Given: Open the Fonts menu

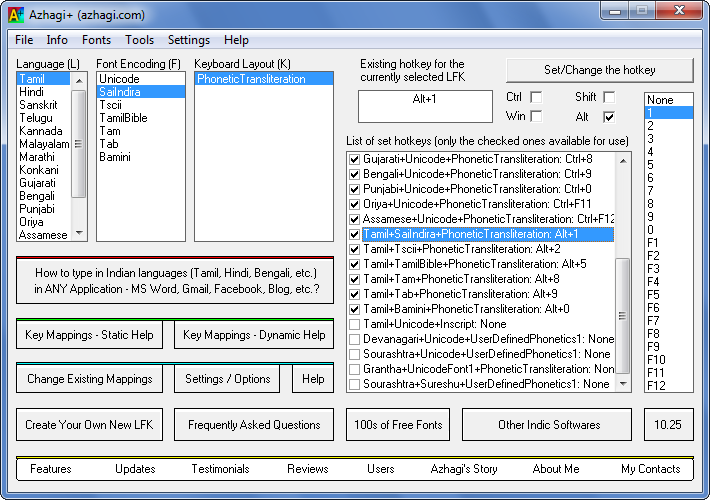Looking at the screenshot, I should pyautogui.click(x=96, y=40).
